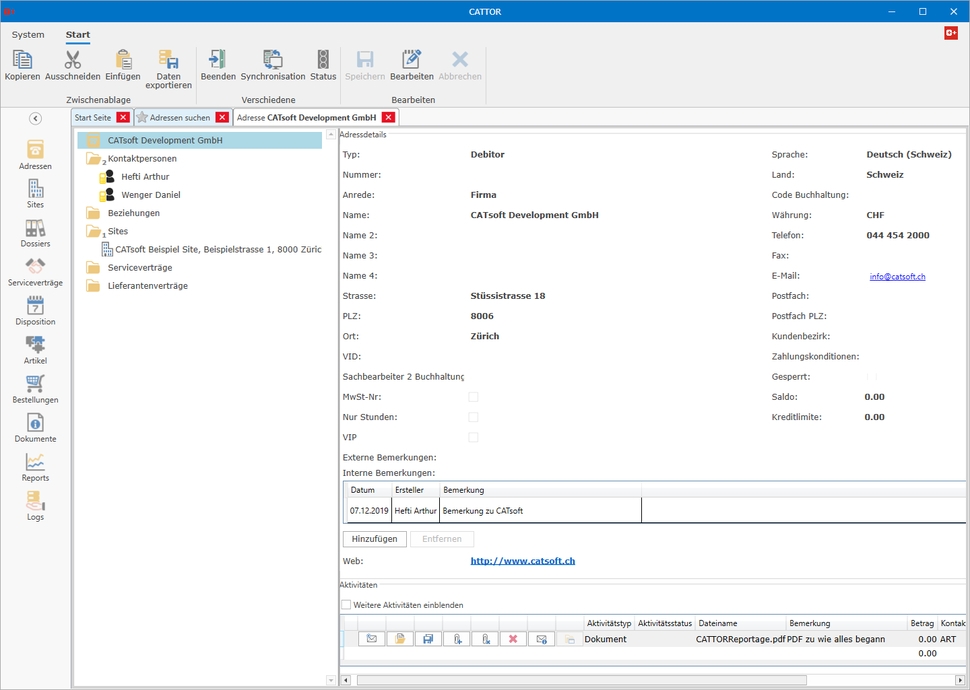Open the Adressen module in sidebar
This screenshot has width=970, height=690.
click(x=35, y=154)
